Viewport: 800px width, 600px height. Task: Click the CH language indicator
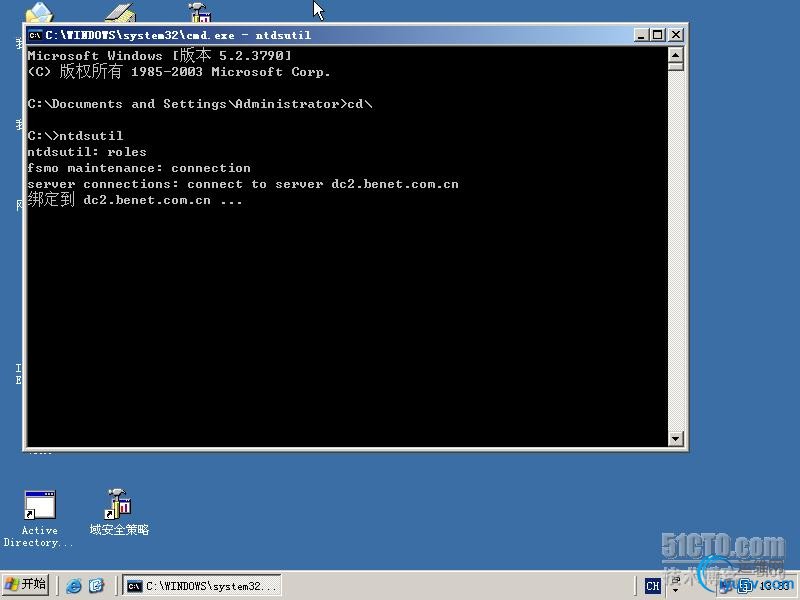[x=652, y=586]
